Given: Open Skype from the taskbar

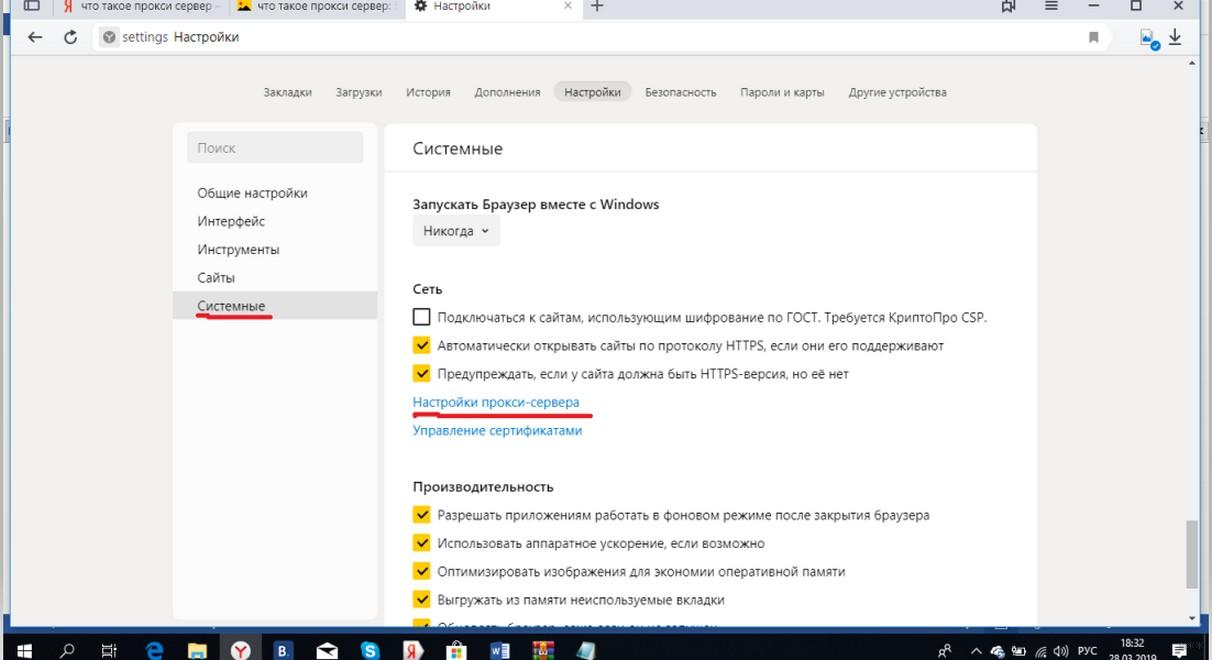Looking at the screenshot, I should [371, 650].
